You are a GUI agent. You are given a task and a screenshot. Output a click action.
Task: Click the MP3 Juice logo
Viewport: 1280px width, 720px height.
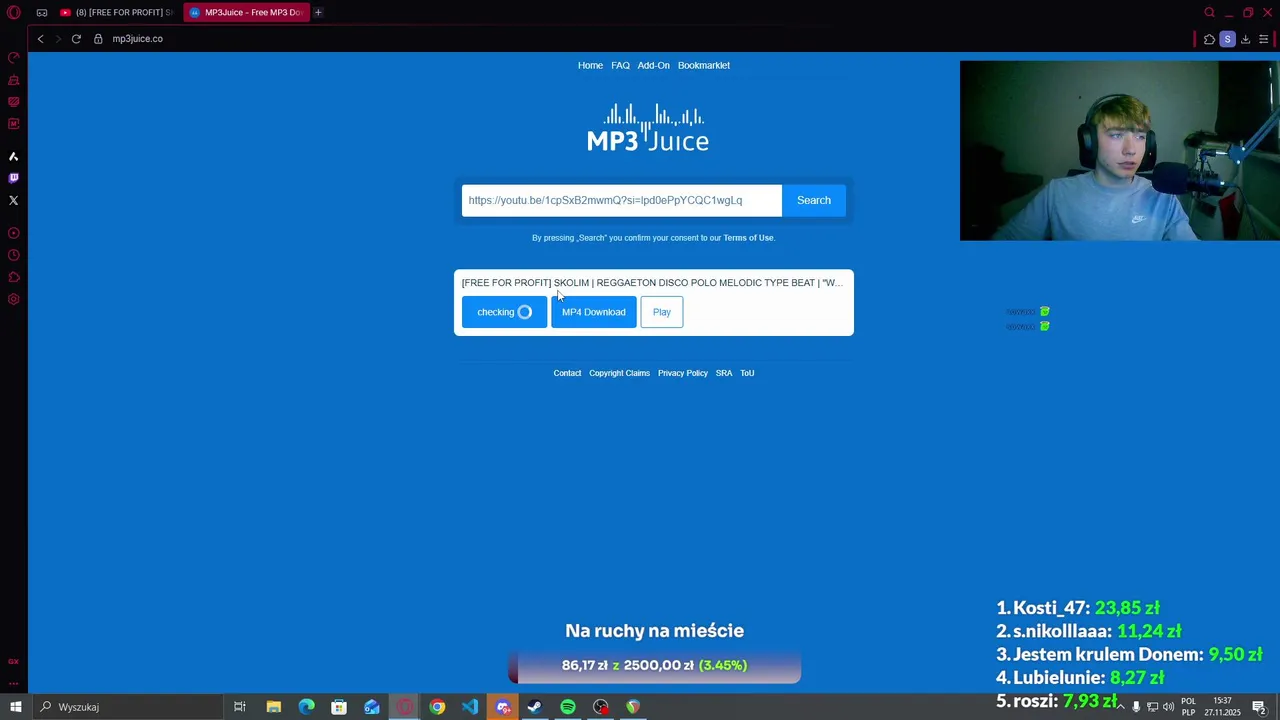(x=648, y=128)
